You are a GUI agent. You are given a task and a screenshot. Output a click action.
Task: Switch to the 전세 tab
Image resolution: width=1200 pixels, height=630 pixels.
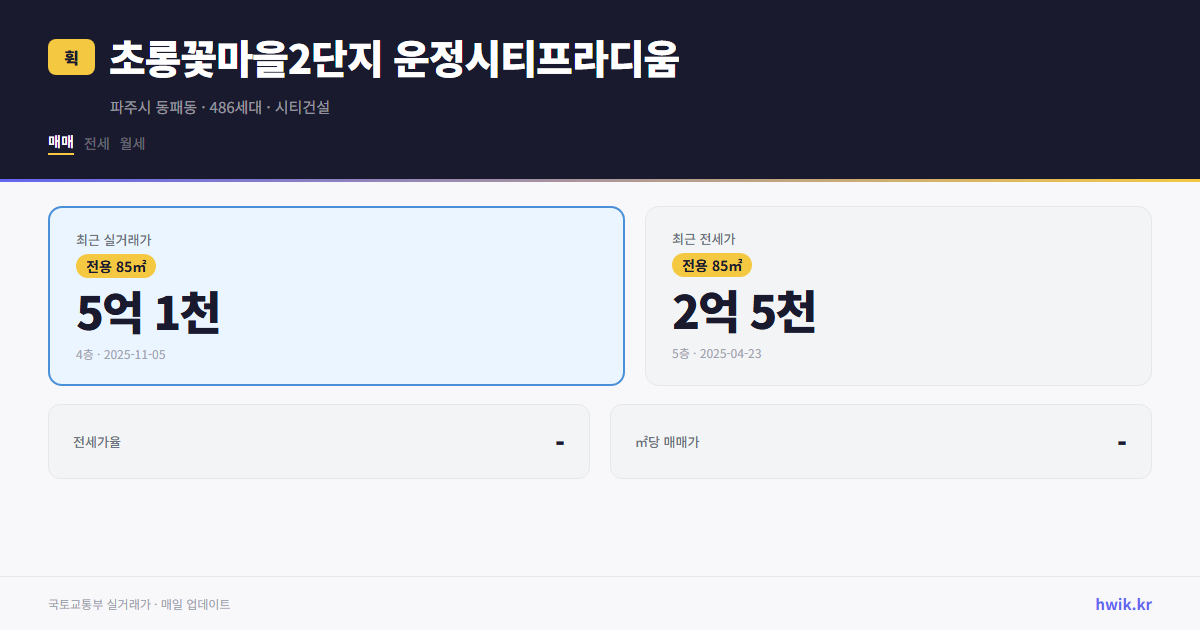96,143
